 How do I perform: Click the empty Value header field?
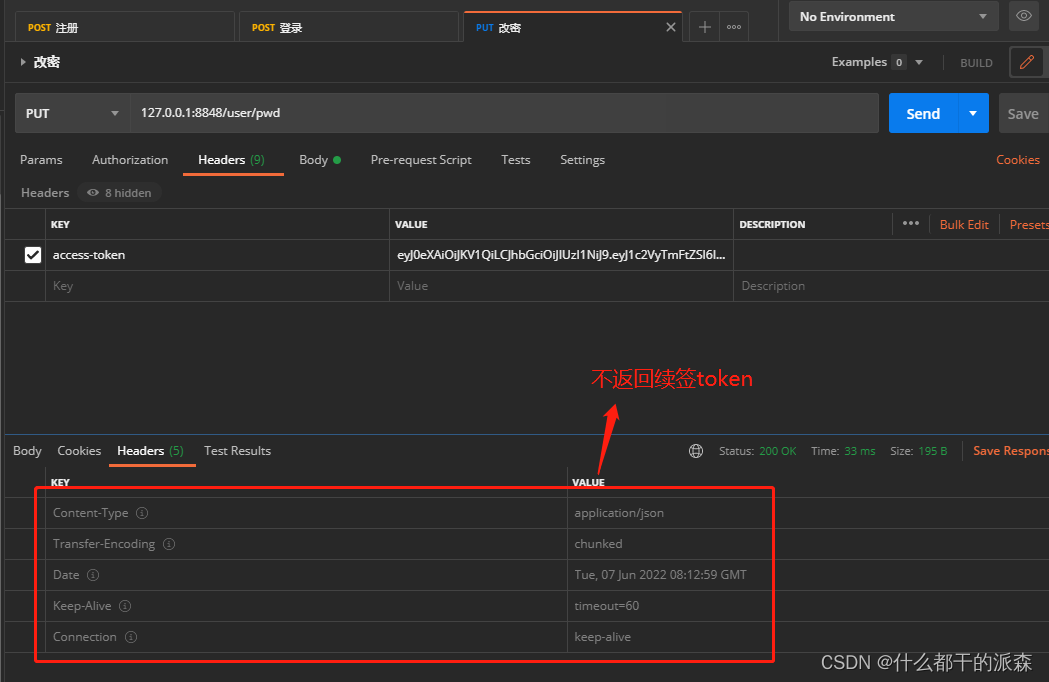(561, 286)
